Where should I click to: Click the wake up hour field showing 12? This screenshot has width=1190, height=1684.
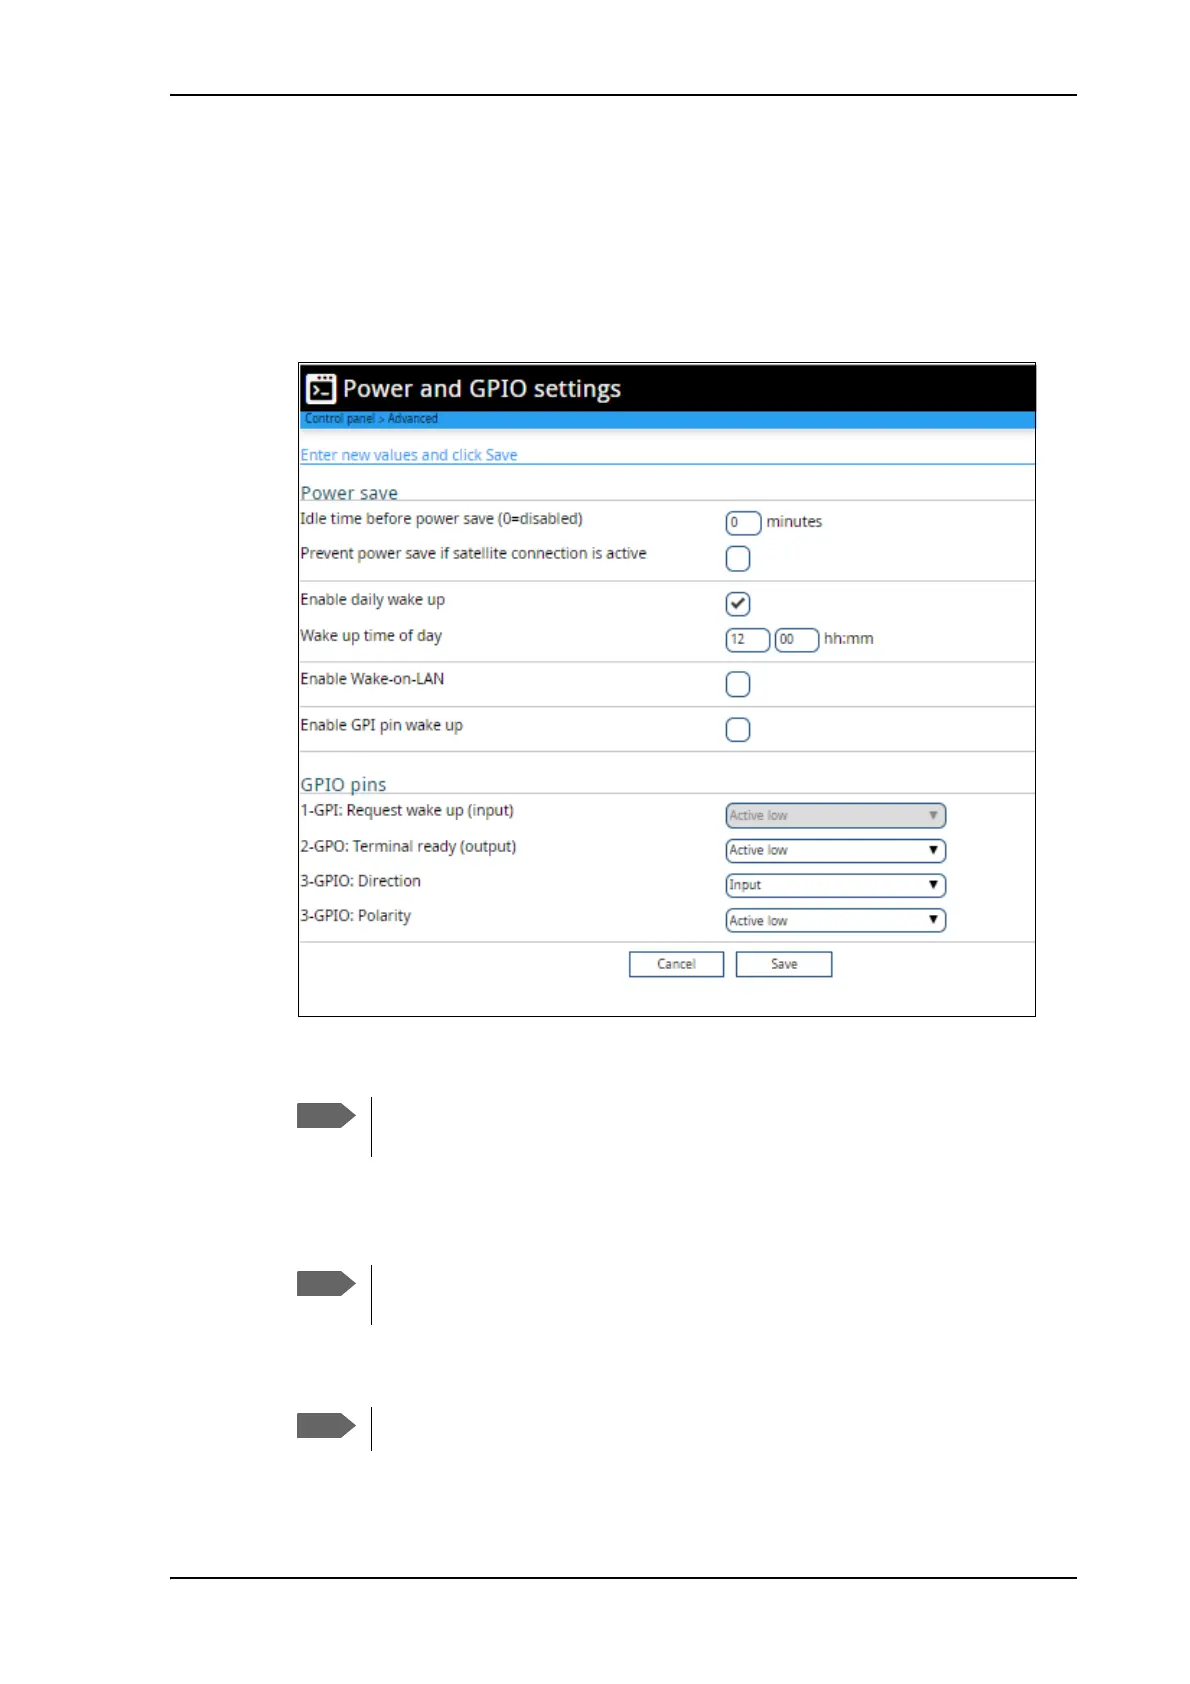point(747,639)
